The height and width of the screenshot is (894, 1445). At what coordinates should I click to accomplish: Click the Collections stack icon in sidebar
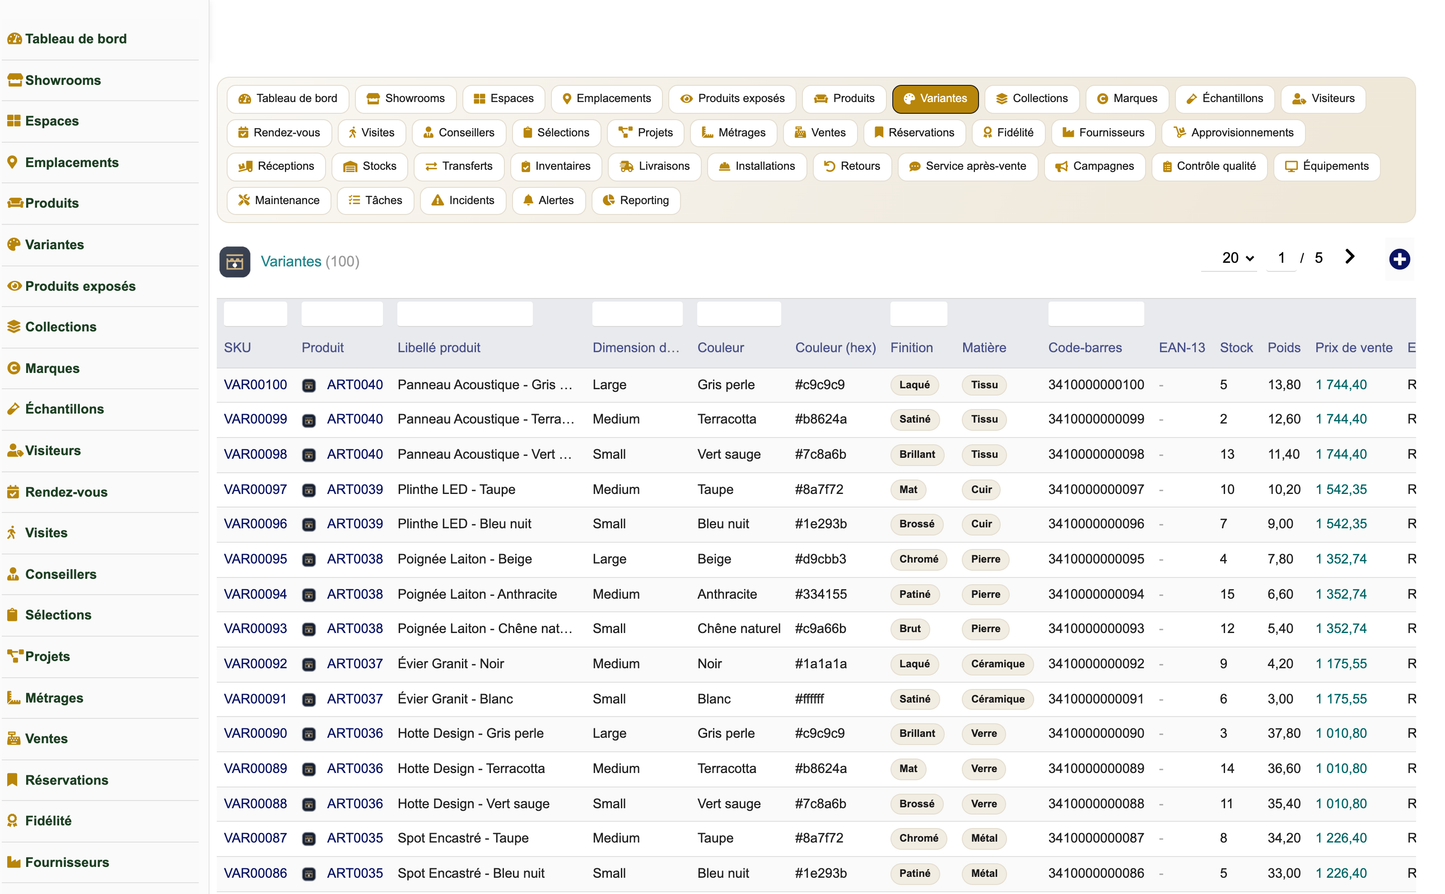pos(14,327)
